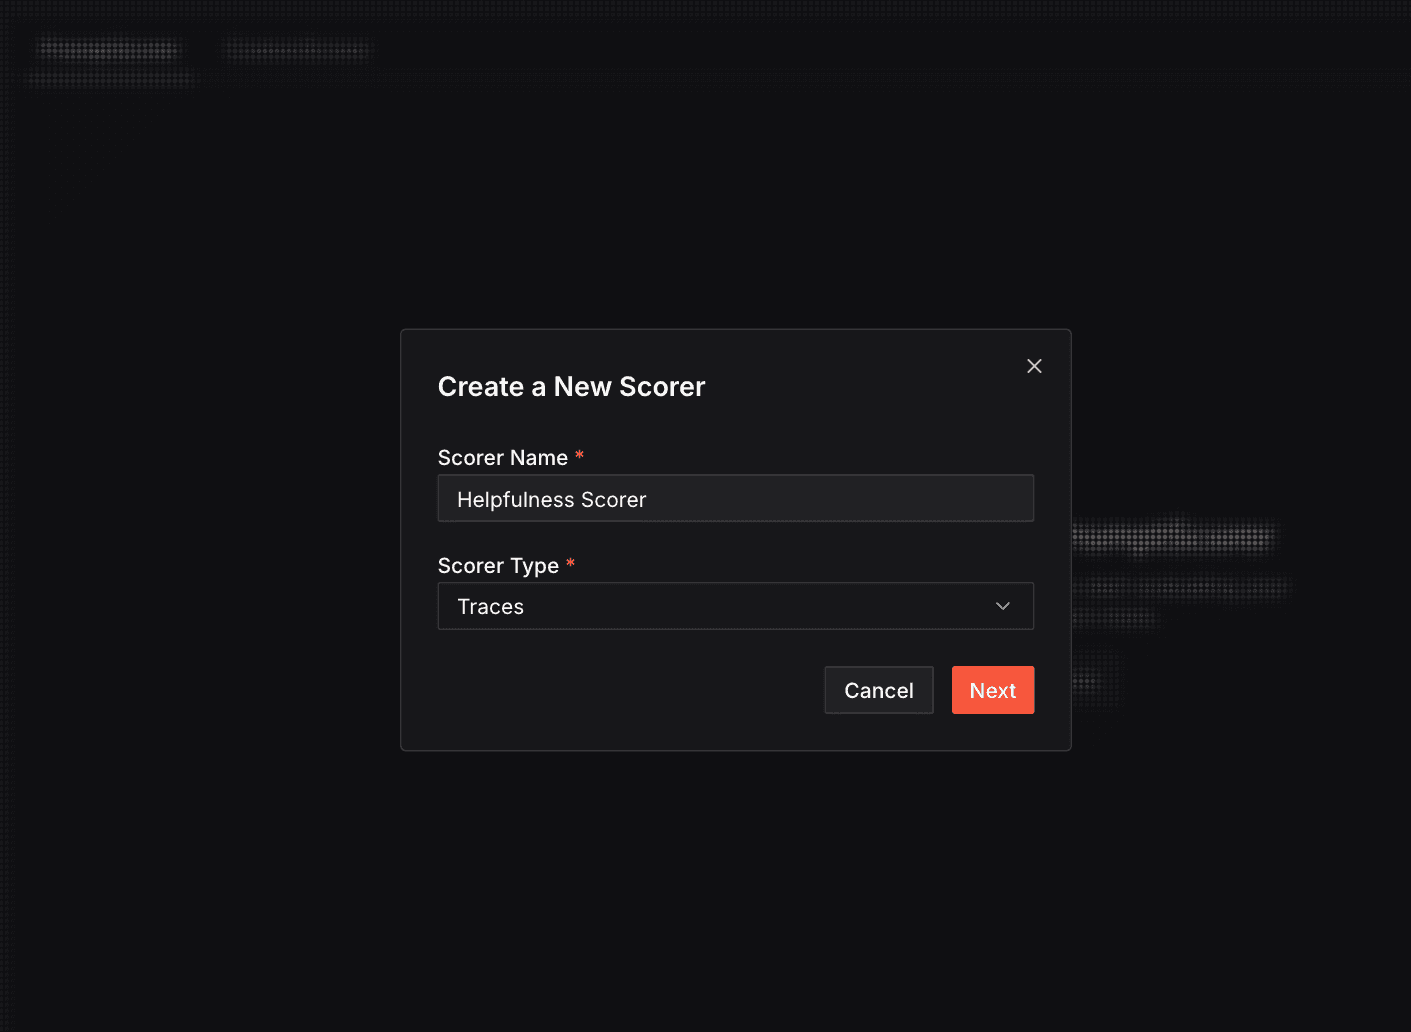Cancel the scorer creation
The width and height of the screenshot is (1411, 1032).
click(x=878, y=690)
